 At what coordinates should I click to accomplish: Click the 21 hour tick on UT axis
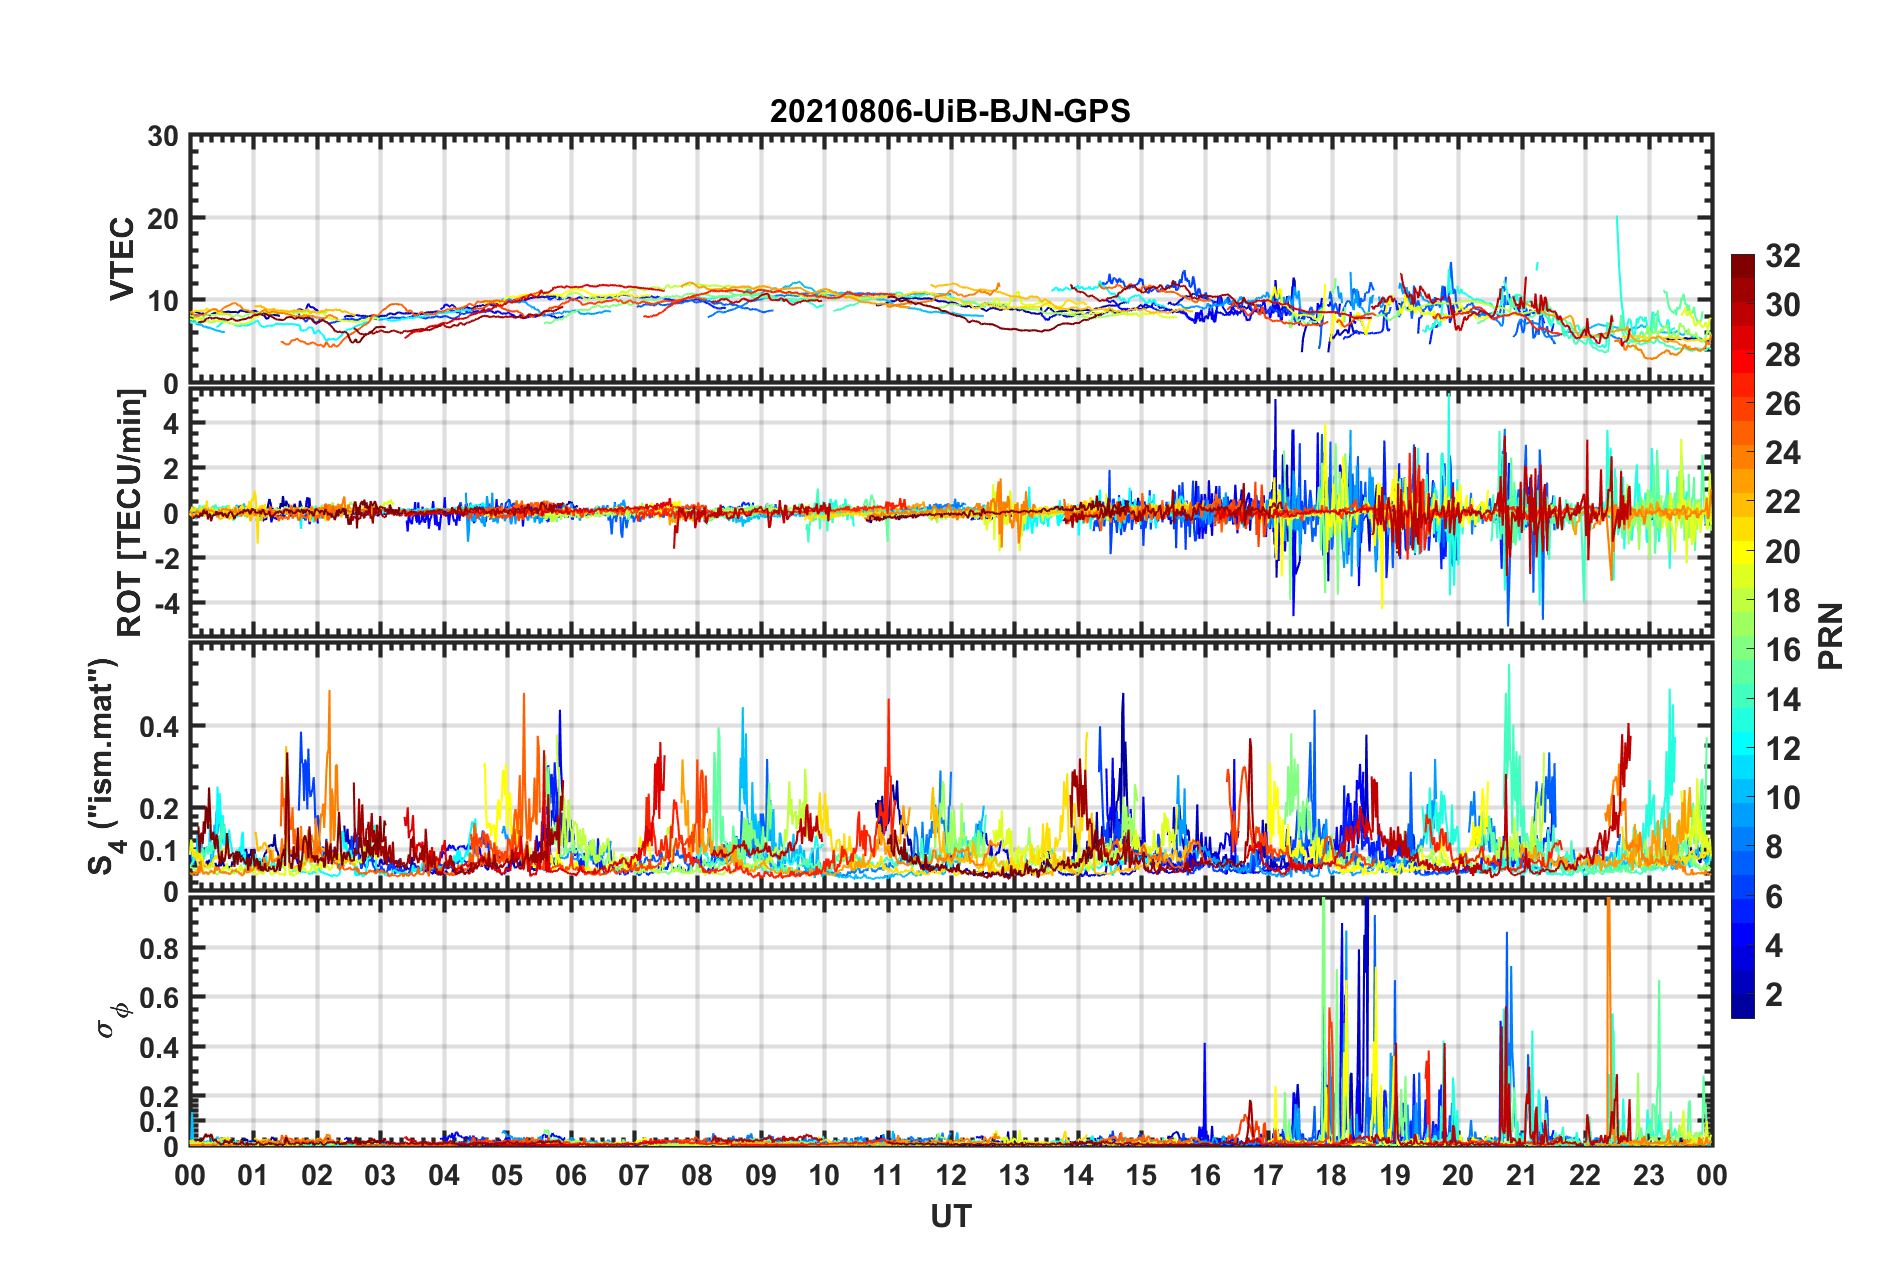[1522, 1174]
